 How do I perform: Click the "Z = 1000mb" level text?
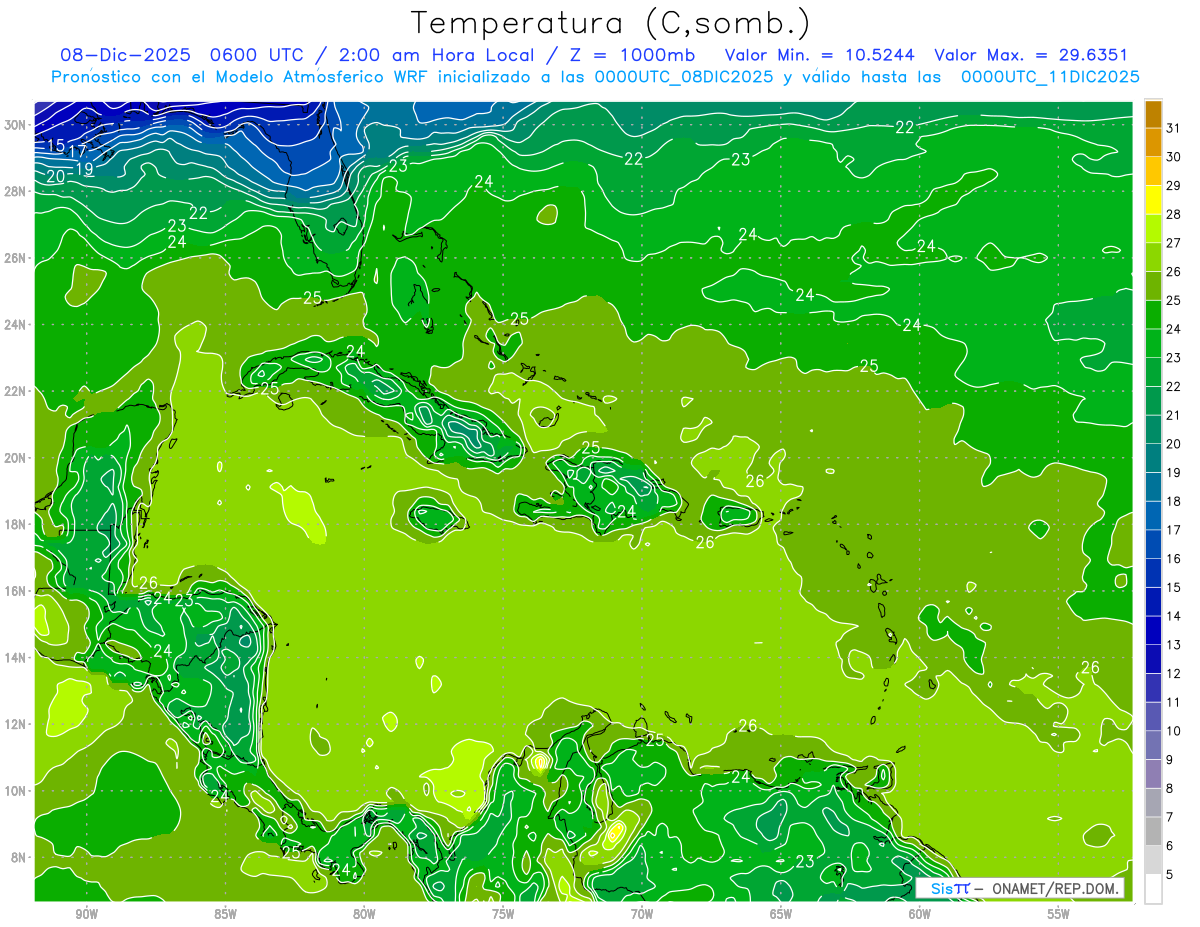point(635,55)
